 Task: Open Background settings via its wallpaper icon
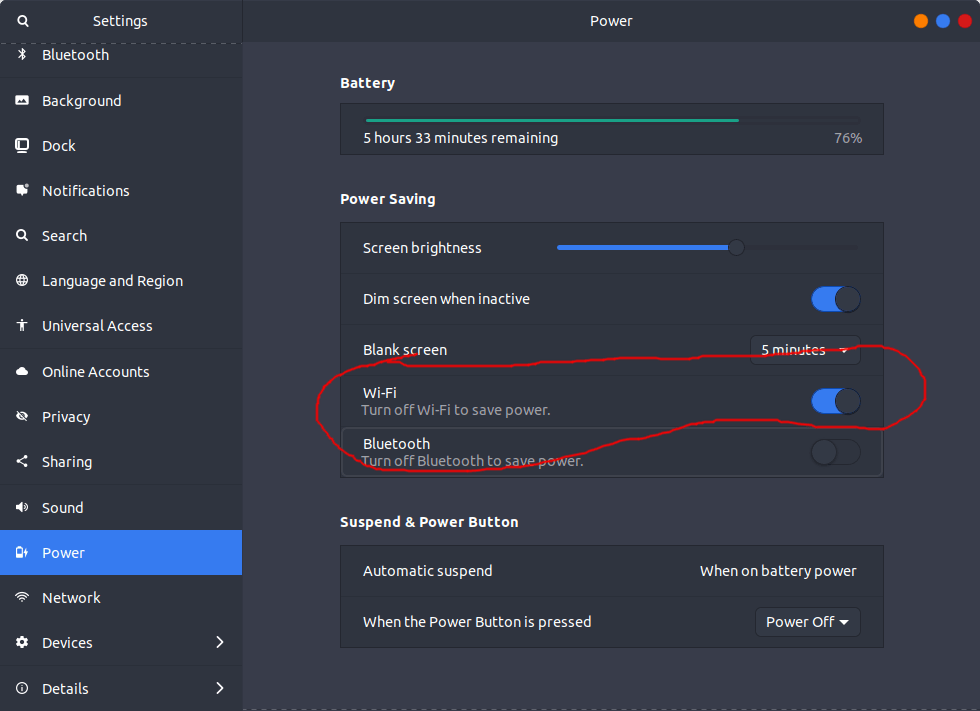(x=20, y=100)
